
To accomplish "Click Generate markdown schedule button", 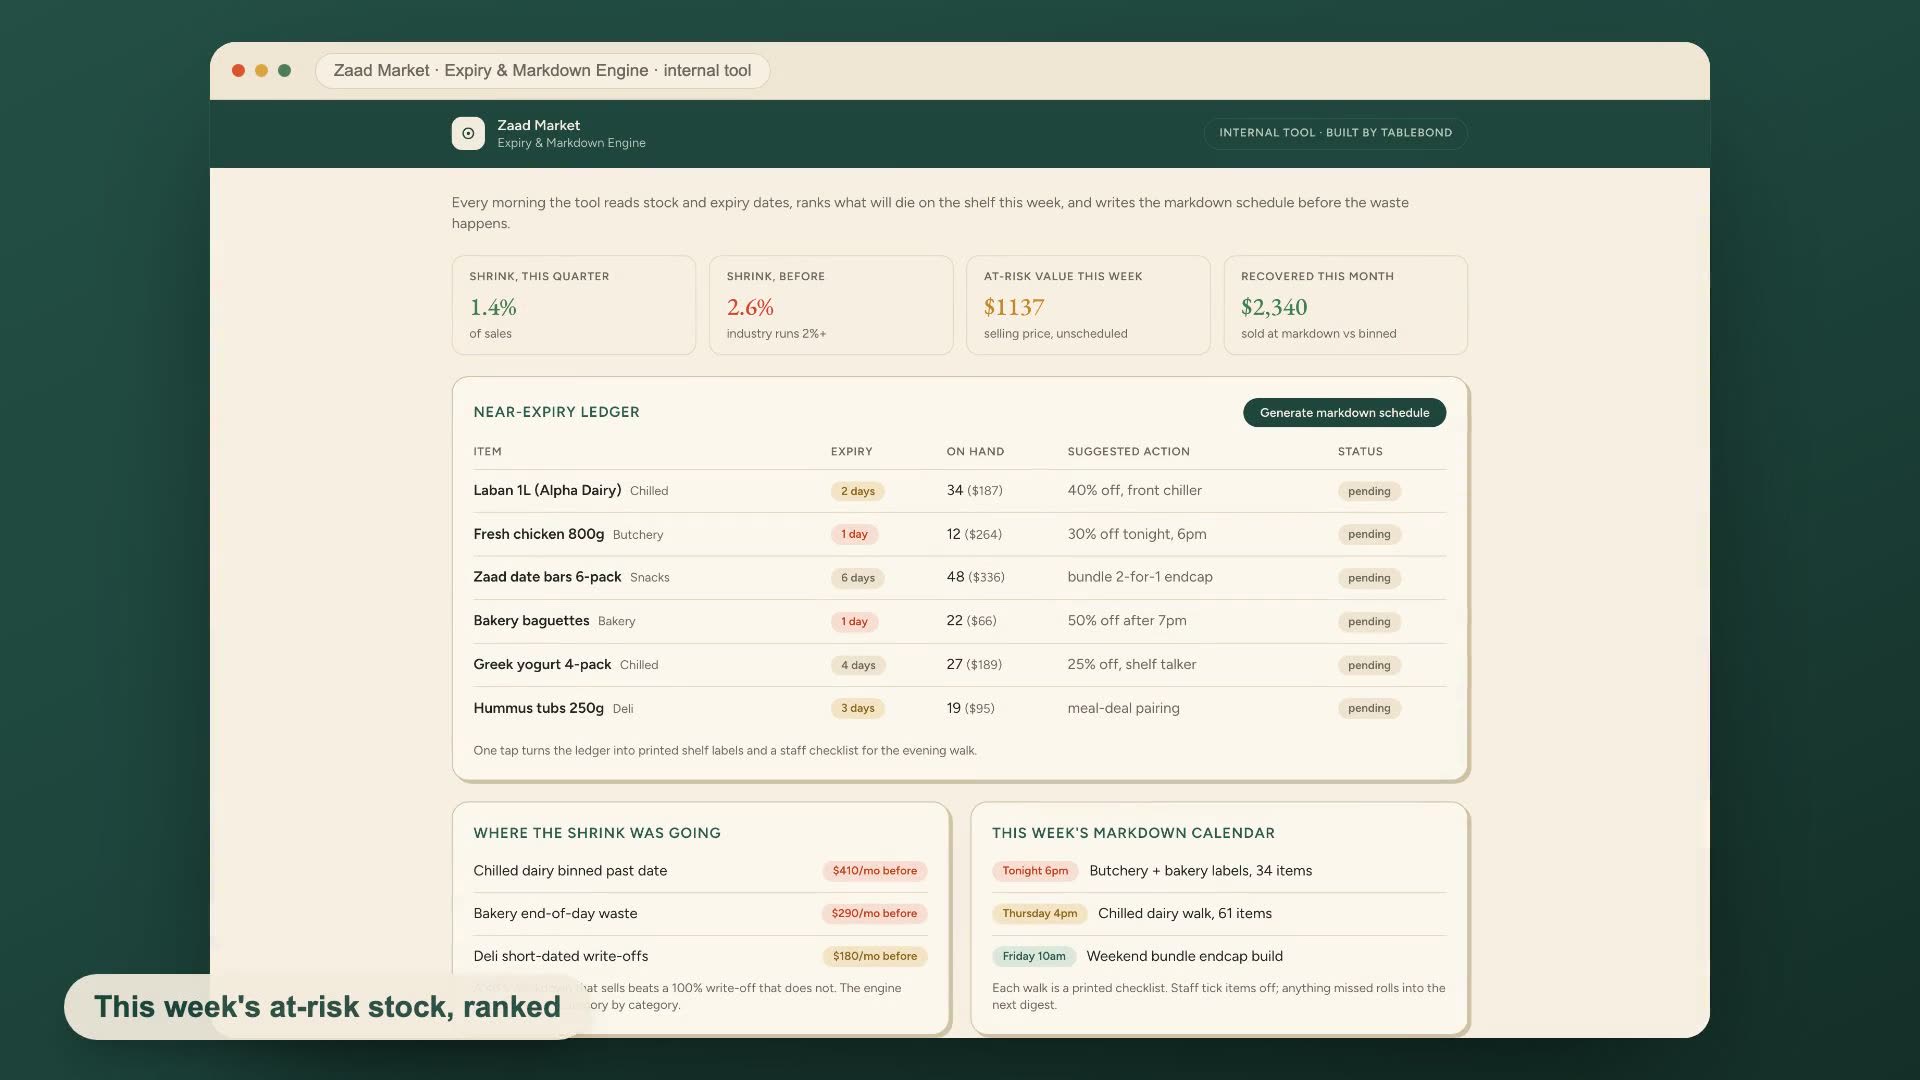I will click(1344, 413).
